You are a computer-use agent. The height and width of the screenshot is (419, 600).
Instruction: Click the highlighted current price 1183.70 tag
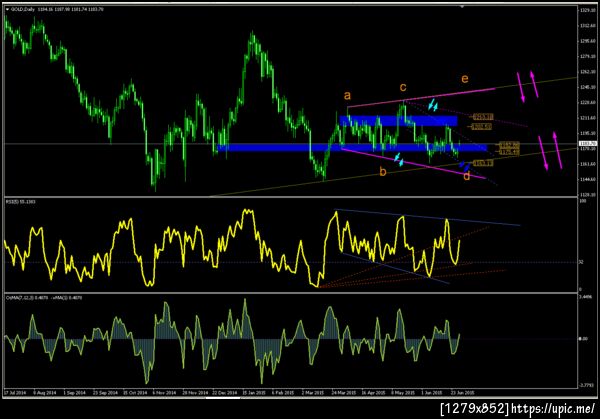tap(587, 143)
